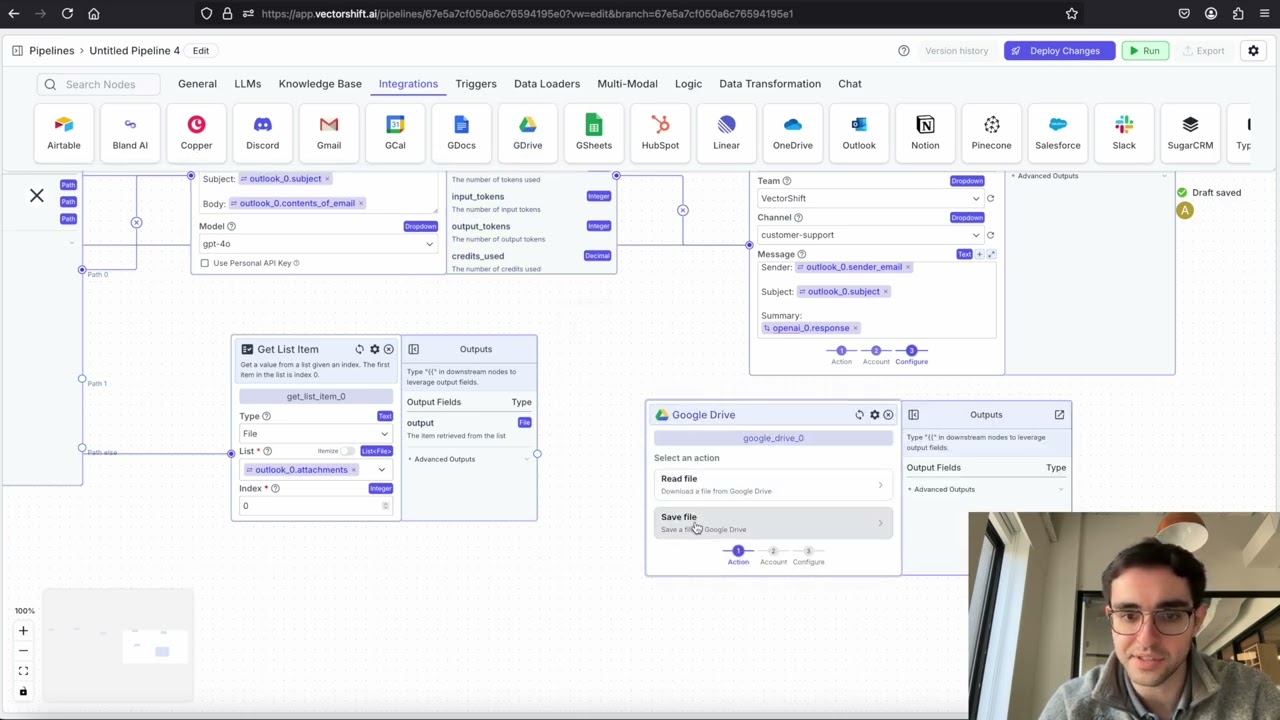
Task: Zoom in on the canvas
Action: [x=23, y=631]
